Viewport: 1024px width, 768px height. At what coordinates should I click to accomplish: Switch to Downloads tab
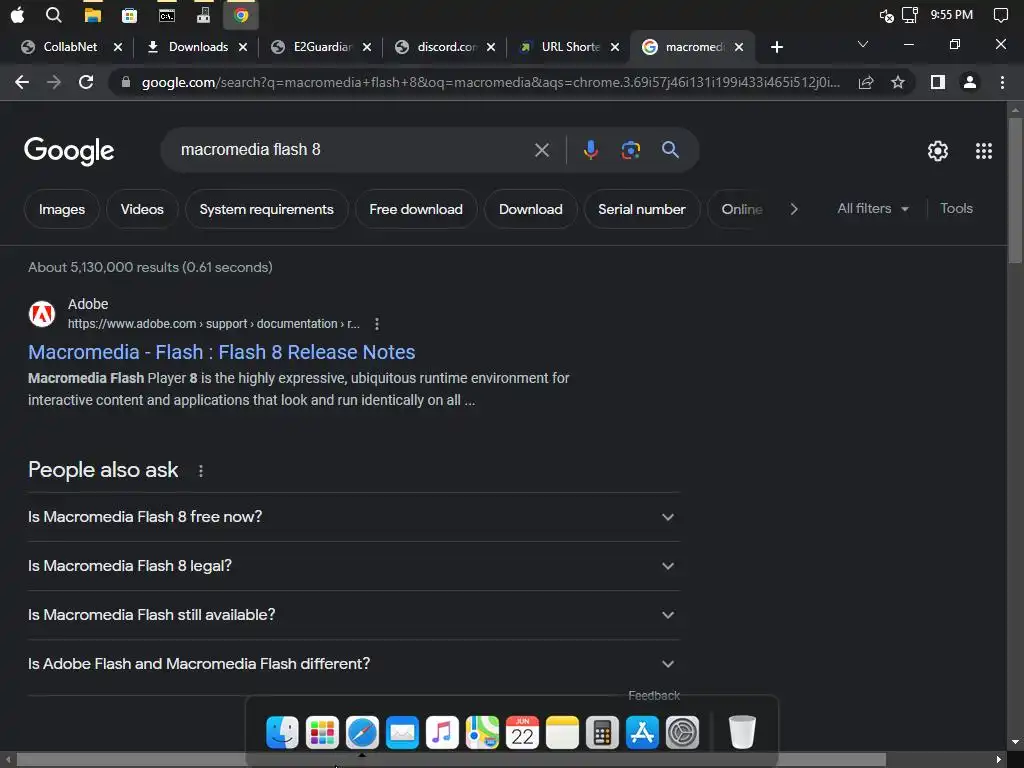coord(198,47)
